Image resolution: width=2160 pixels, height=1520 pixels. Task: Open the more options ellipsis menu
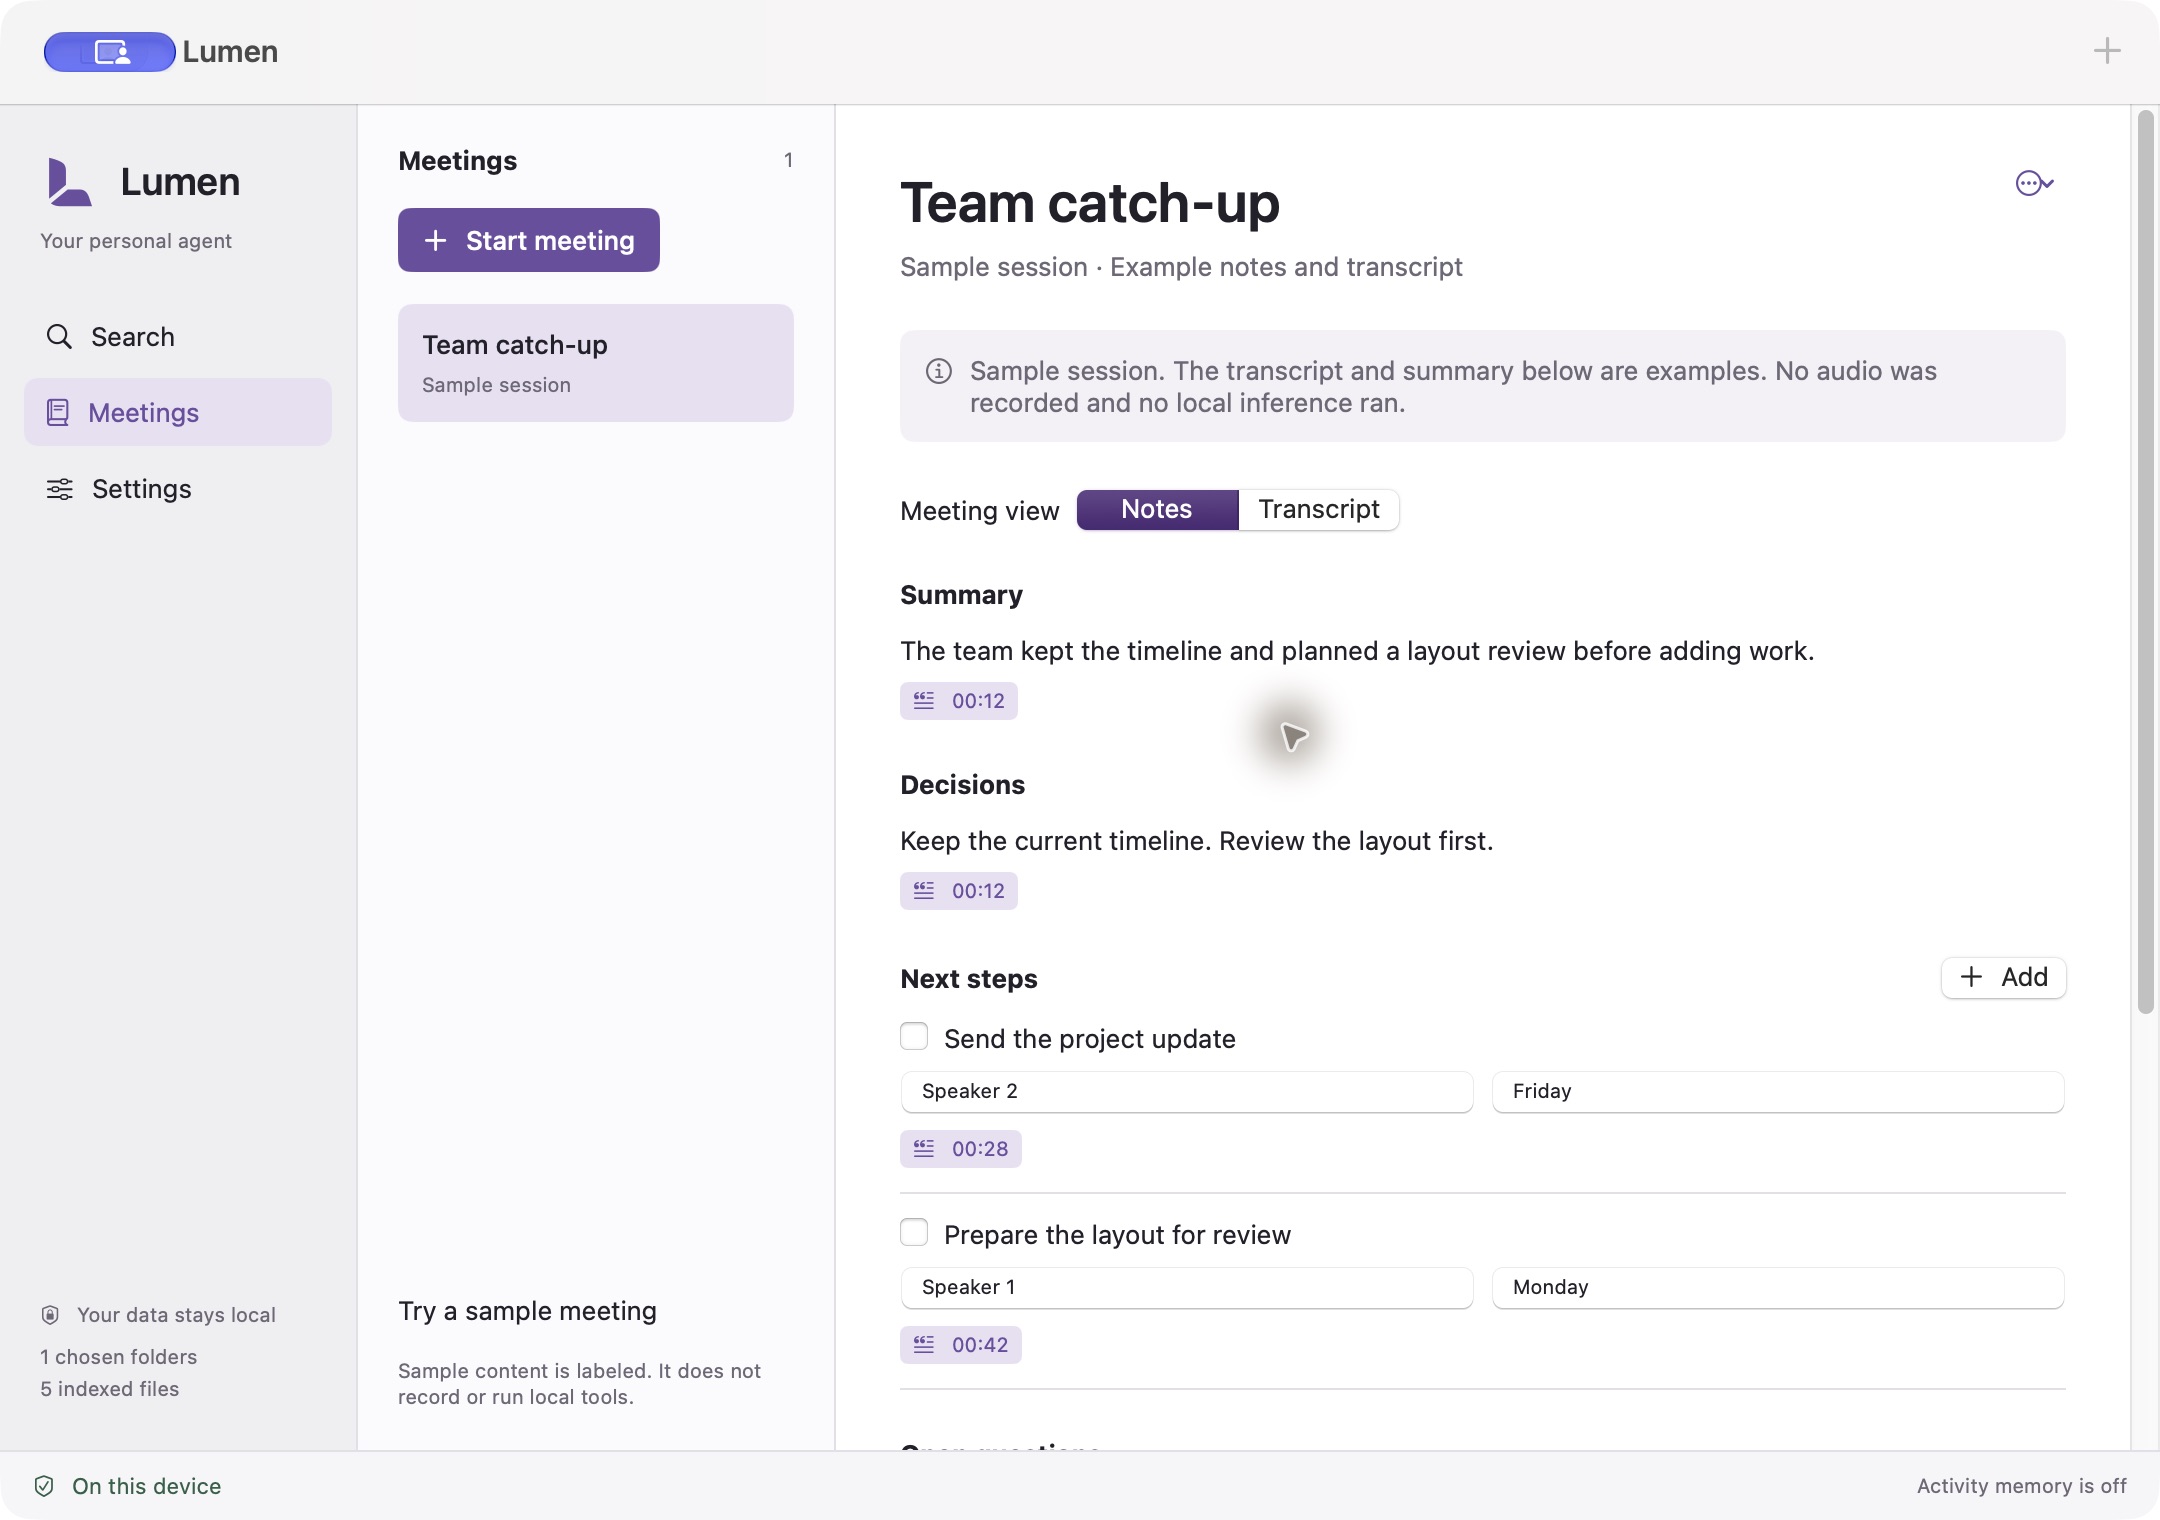click(2034, 183)
